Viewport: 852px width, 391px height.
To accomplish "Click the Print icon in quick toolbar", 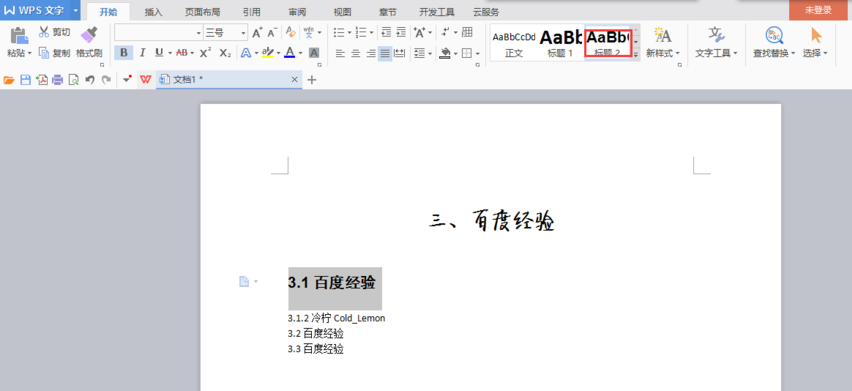I will [58, 80].
